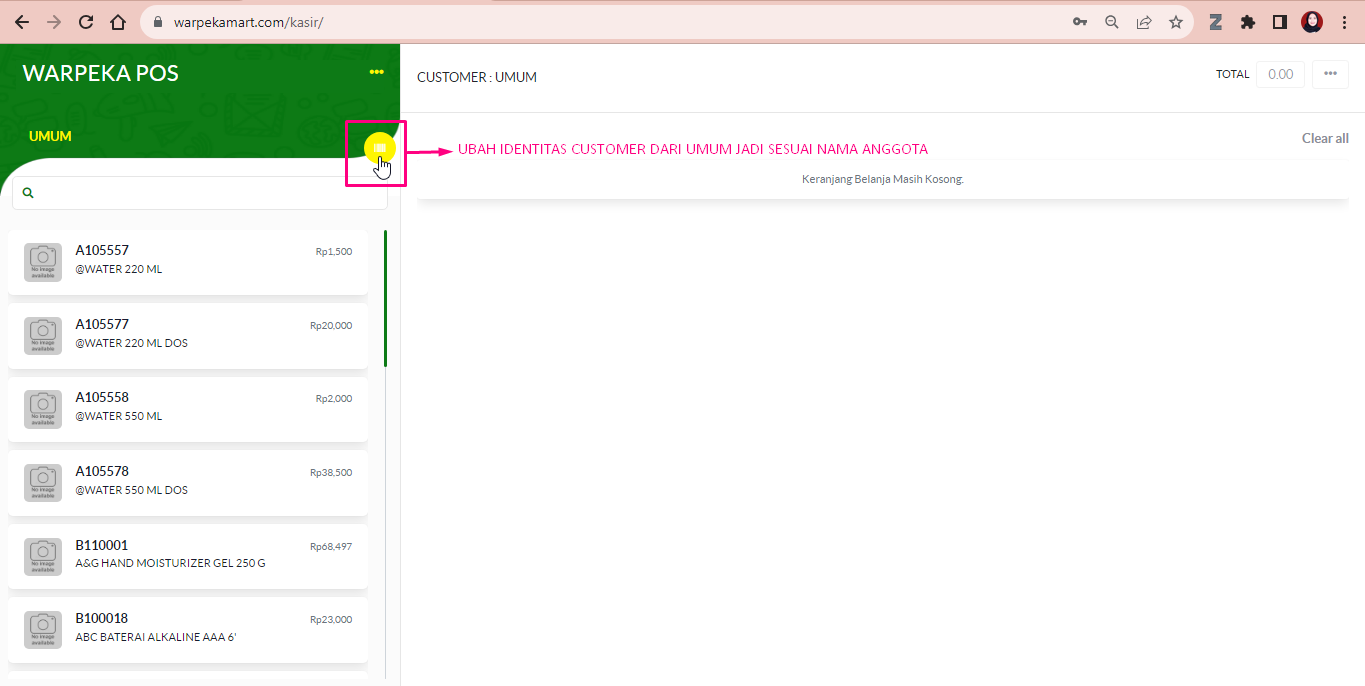The image size is (1365, 686).
Task: Open the saved password key icon
Action: click(1080, 22)
